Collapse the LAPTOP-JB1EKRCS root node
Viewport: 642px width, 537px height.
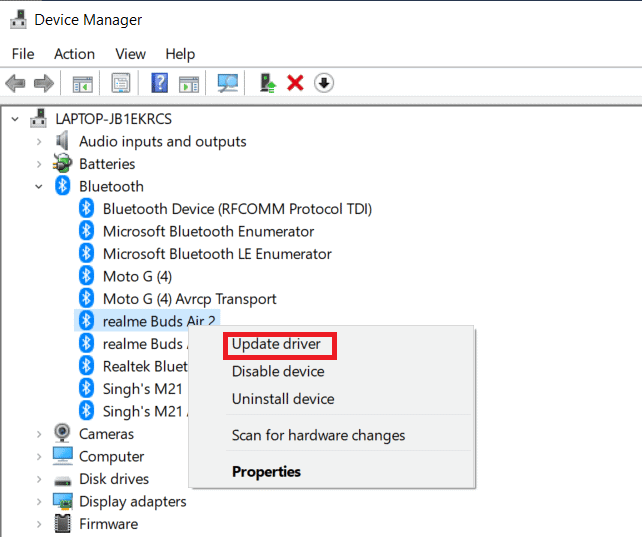click(x=15, y=119)
